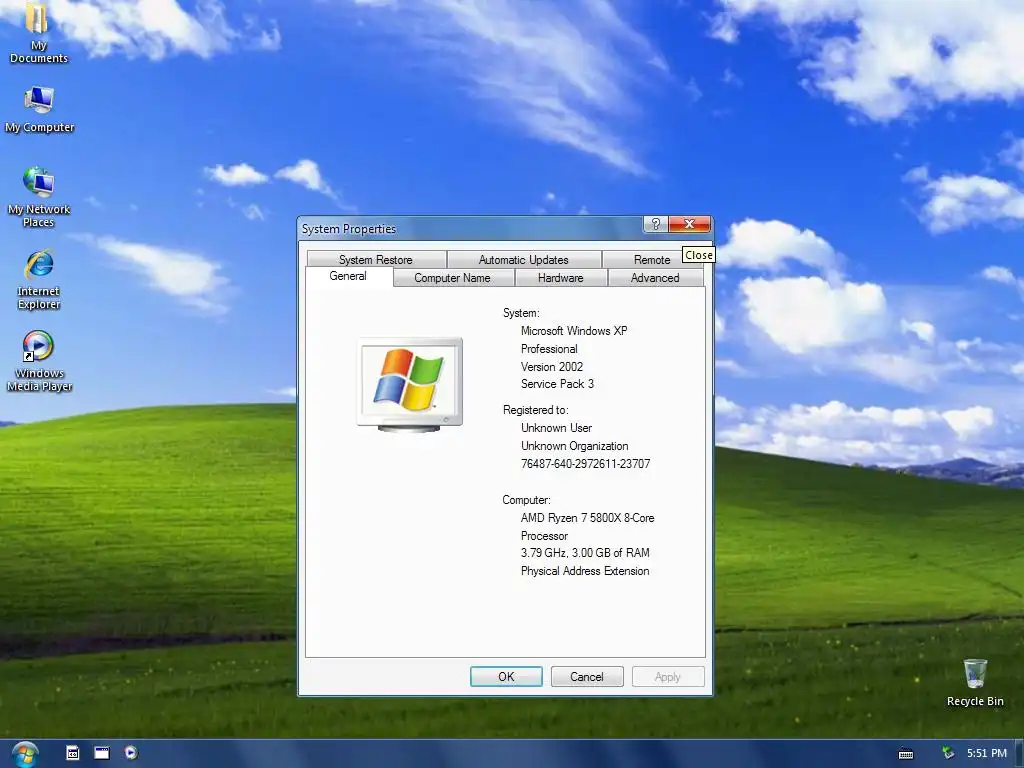1024x768 pixels.
Task: Switch to the Advanced tab
Action: pos(655,278)
